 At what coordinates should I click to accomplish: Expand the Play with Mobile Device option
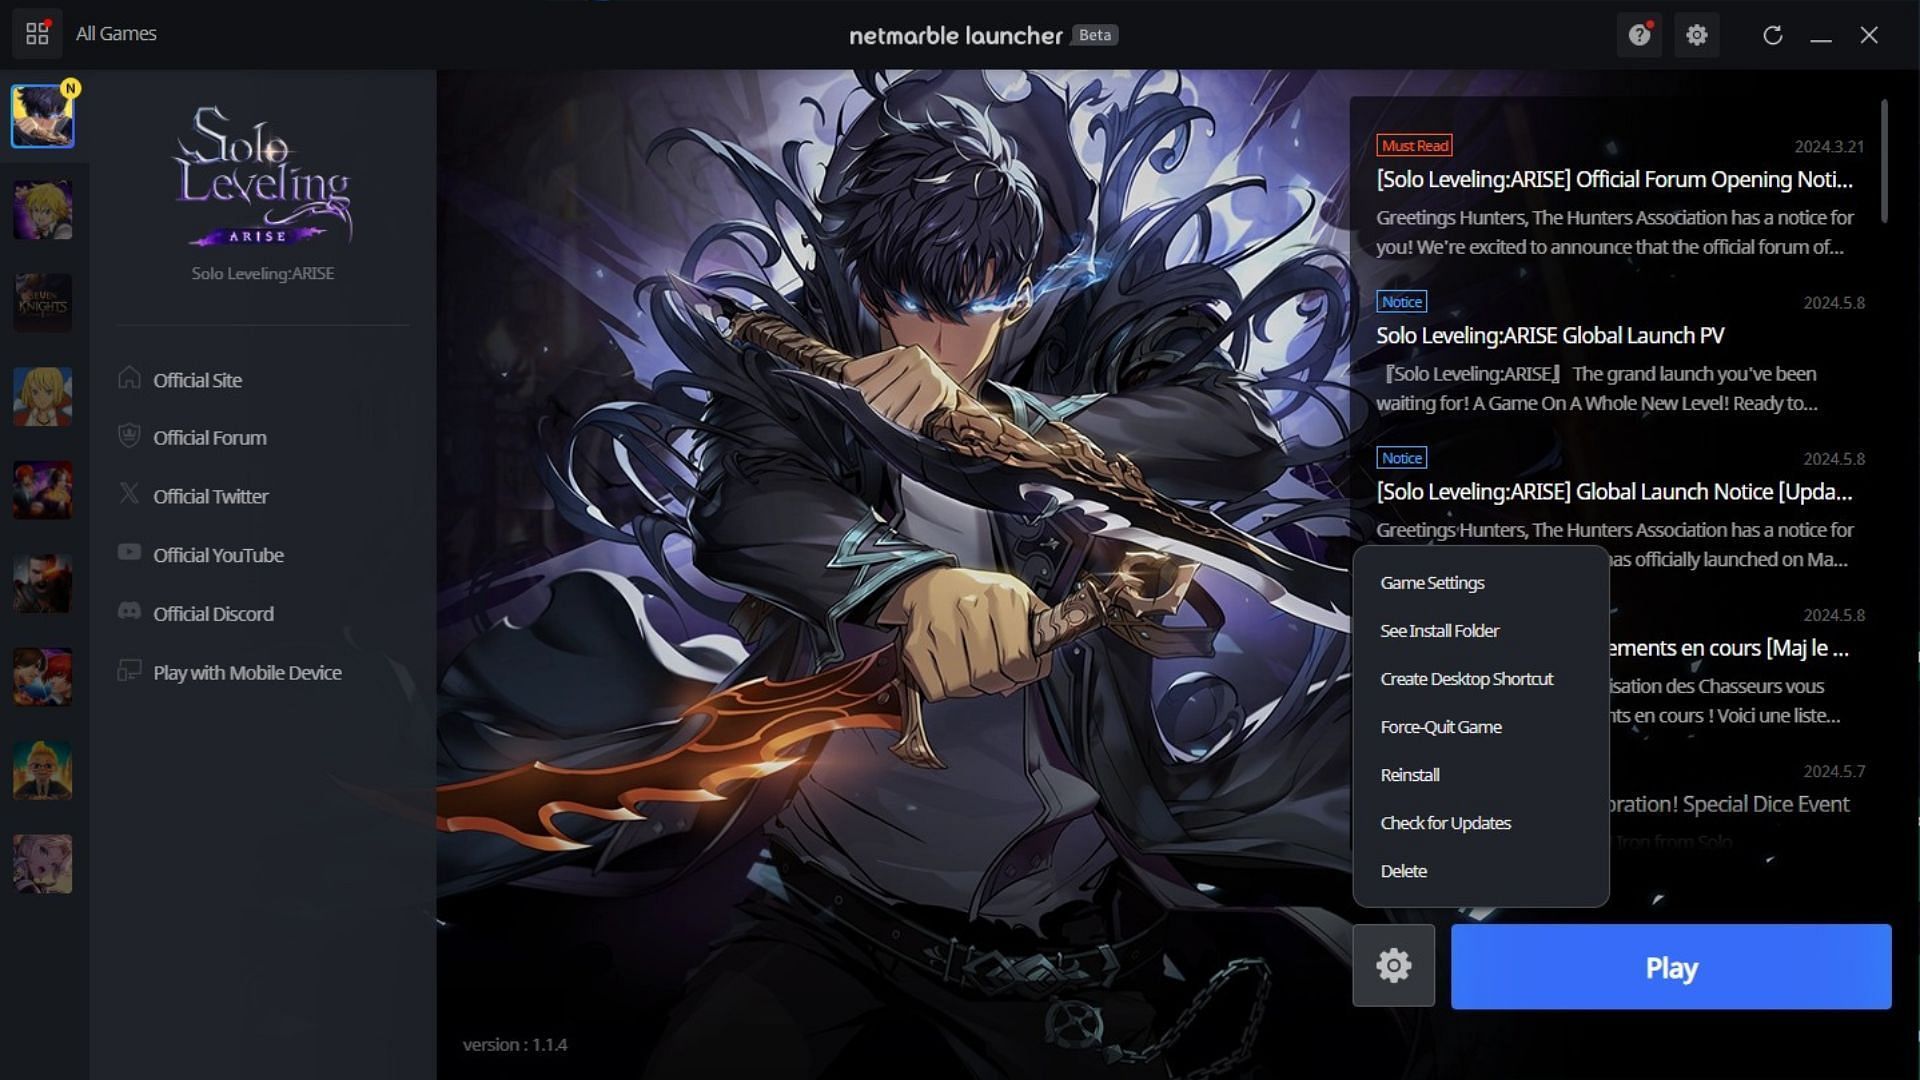point(247,673)
